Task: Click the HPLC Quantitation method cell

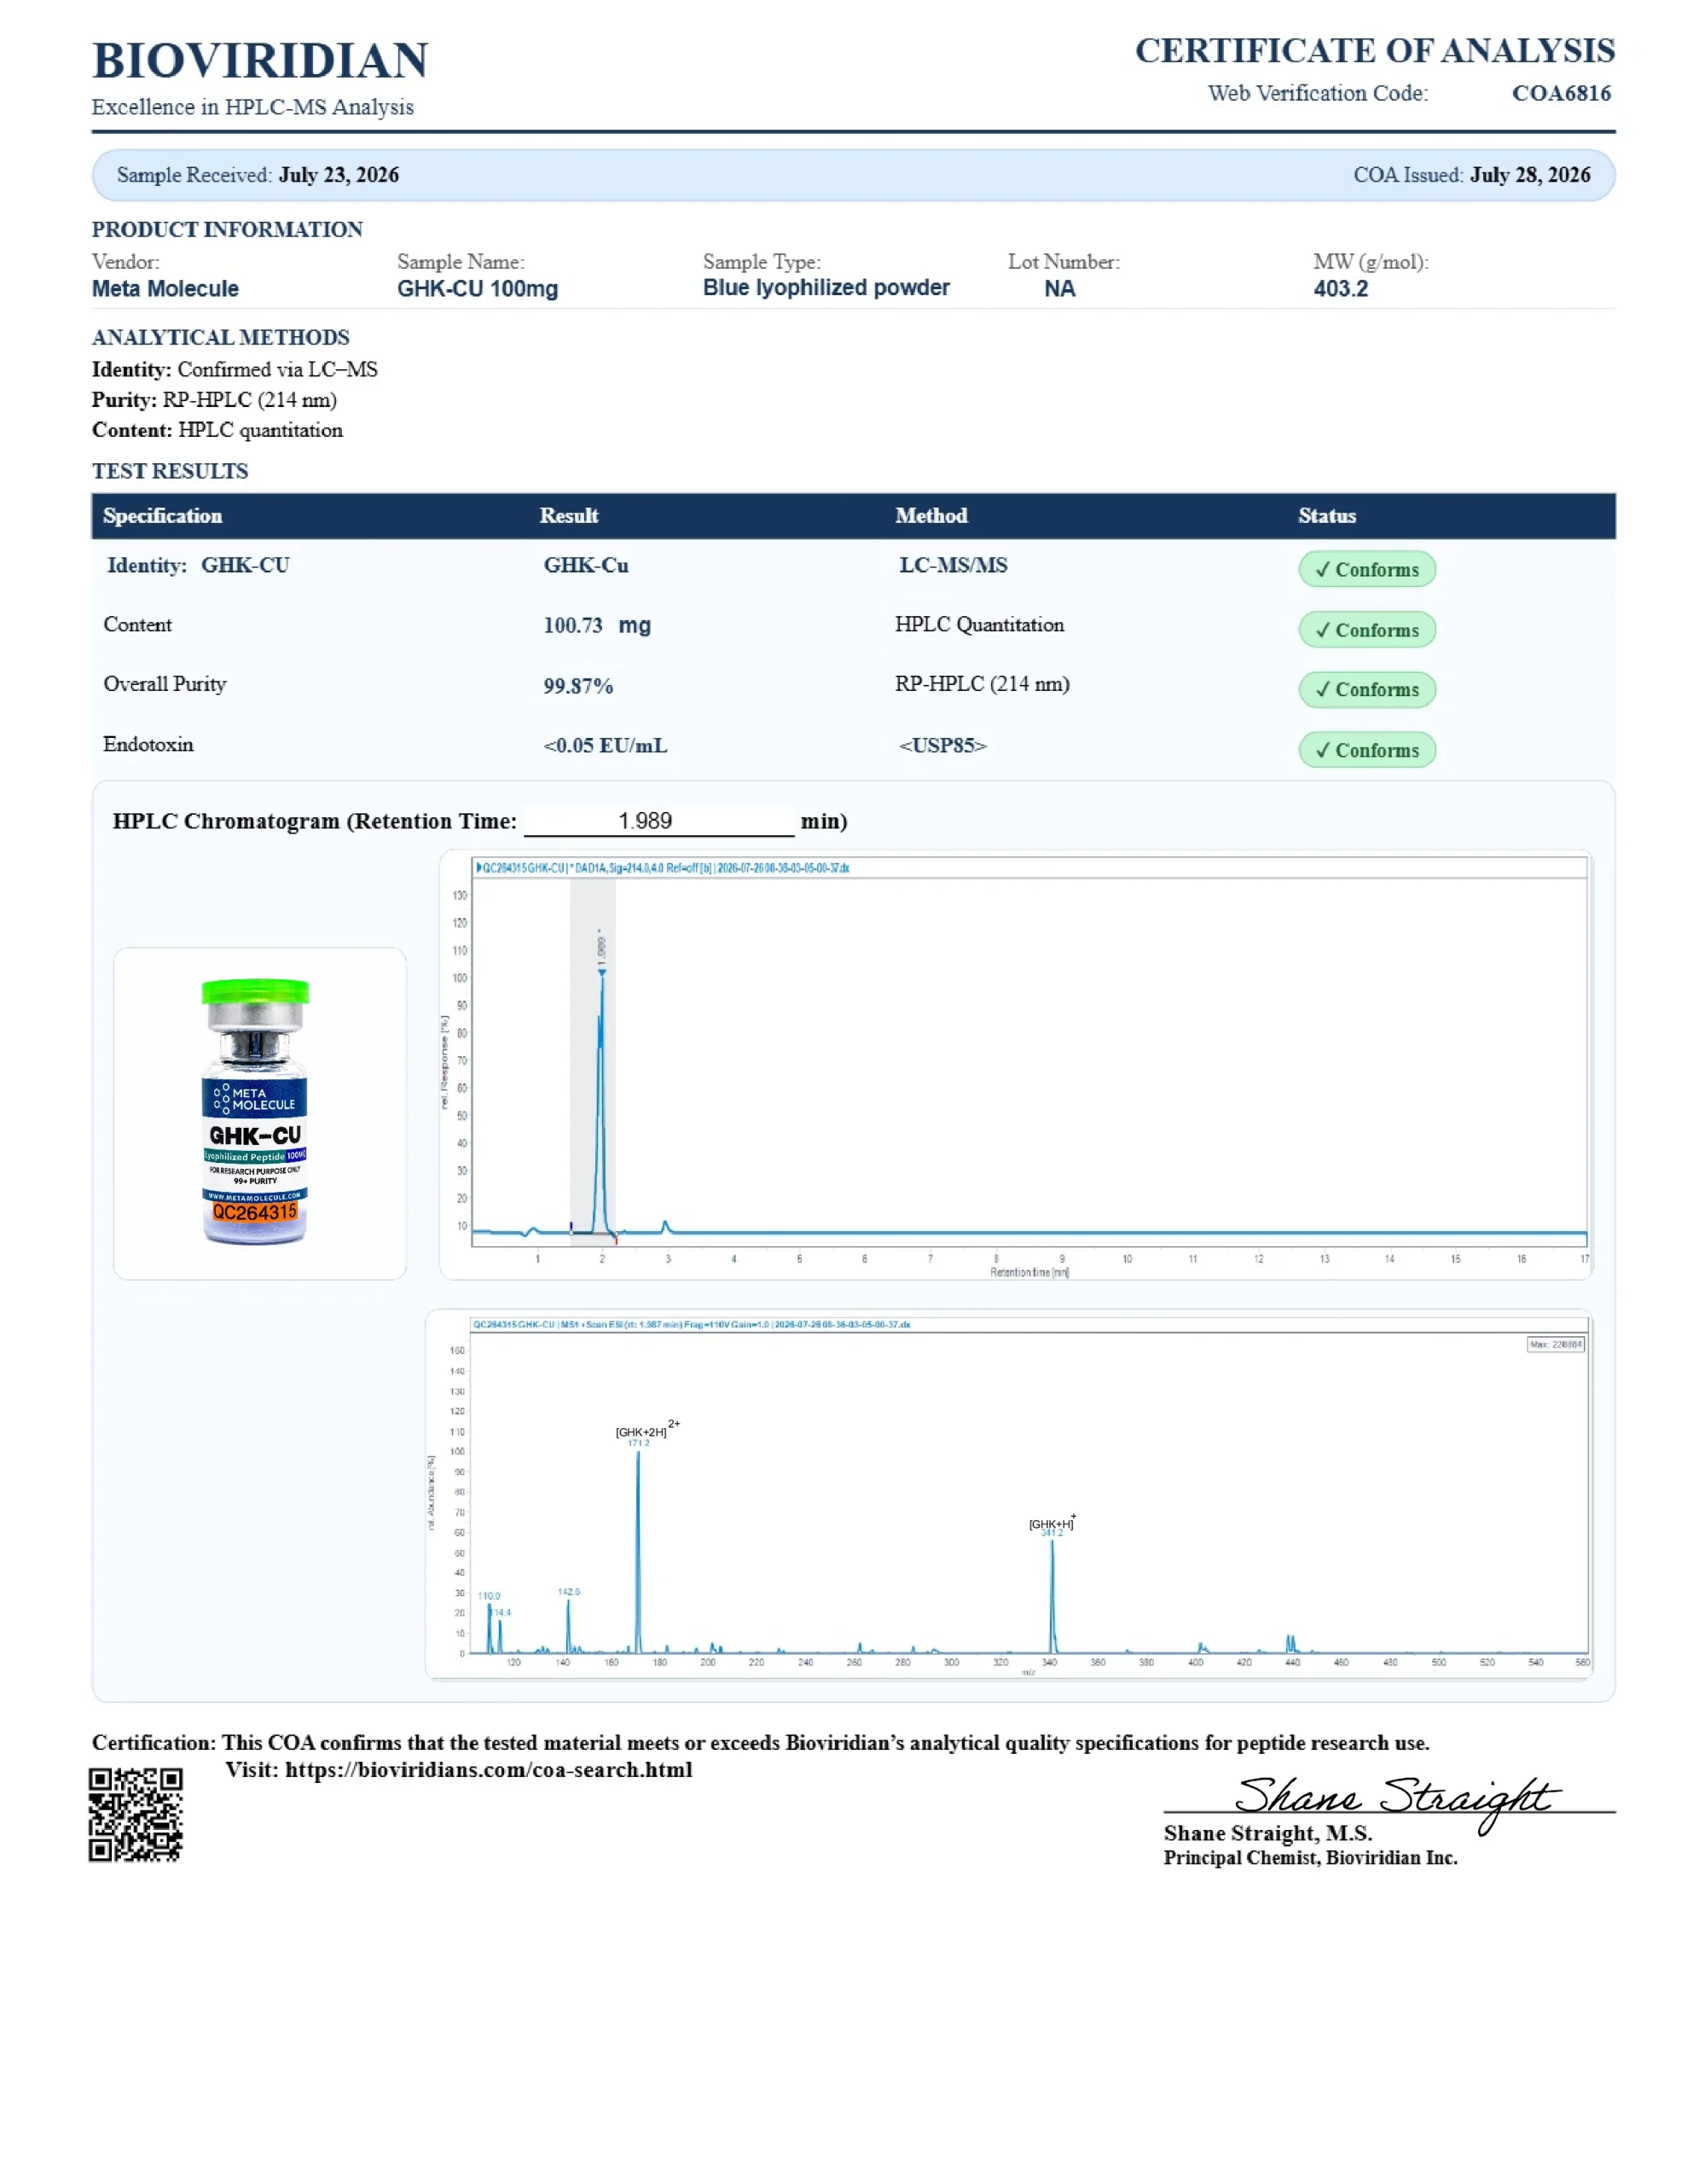Action: 979,625
